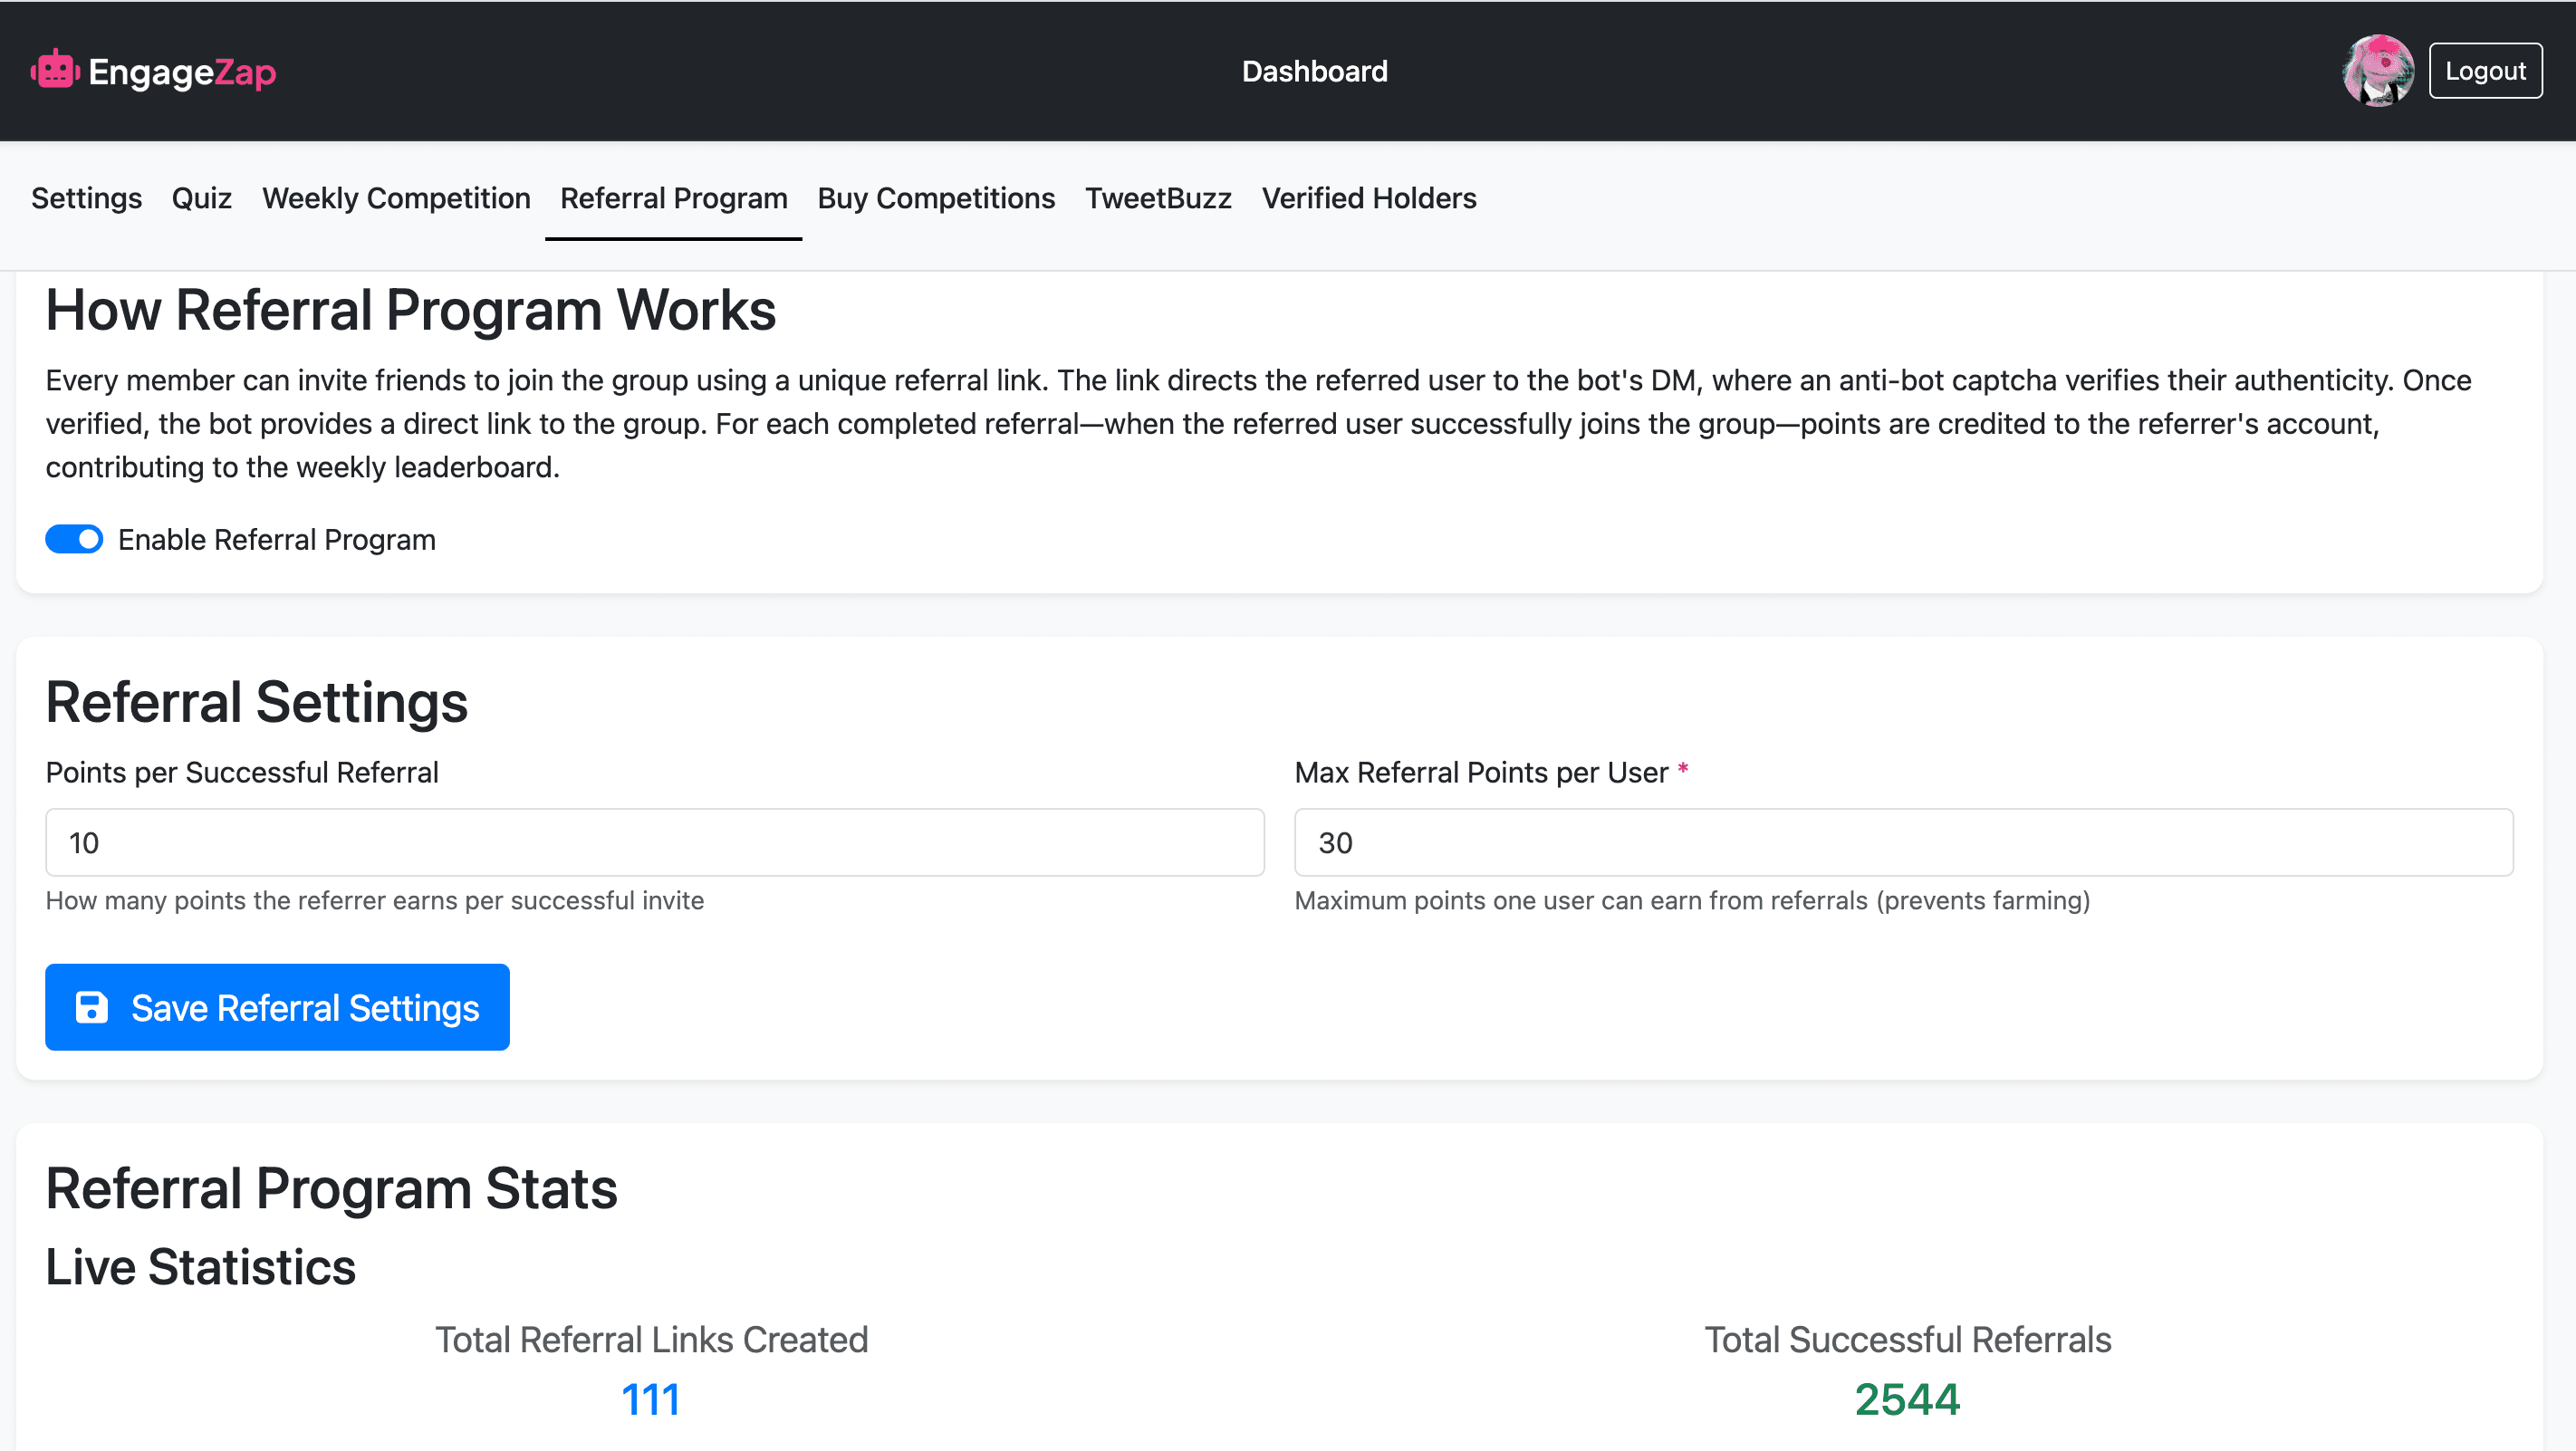
Task: Toggle Enable Referral Program switch
Action: pos(74,539)
